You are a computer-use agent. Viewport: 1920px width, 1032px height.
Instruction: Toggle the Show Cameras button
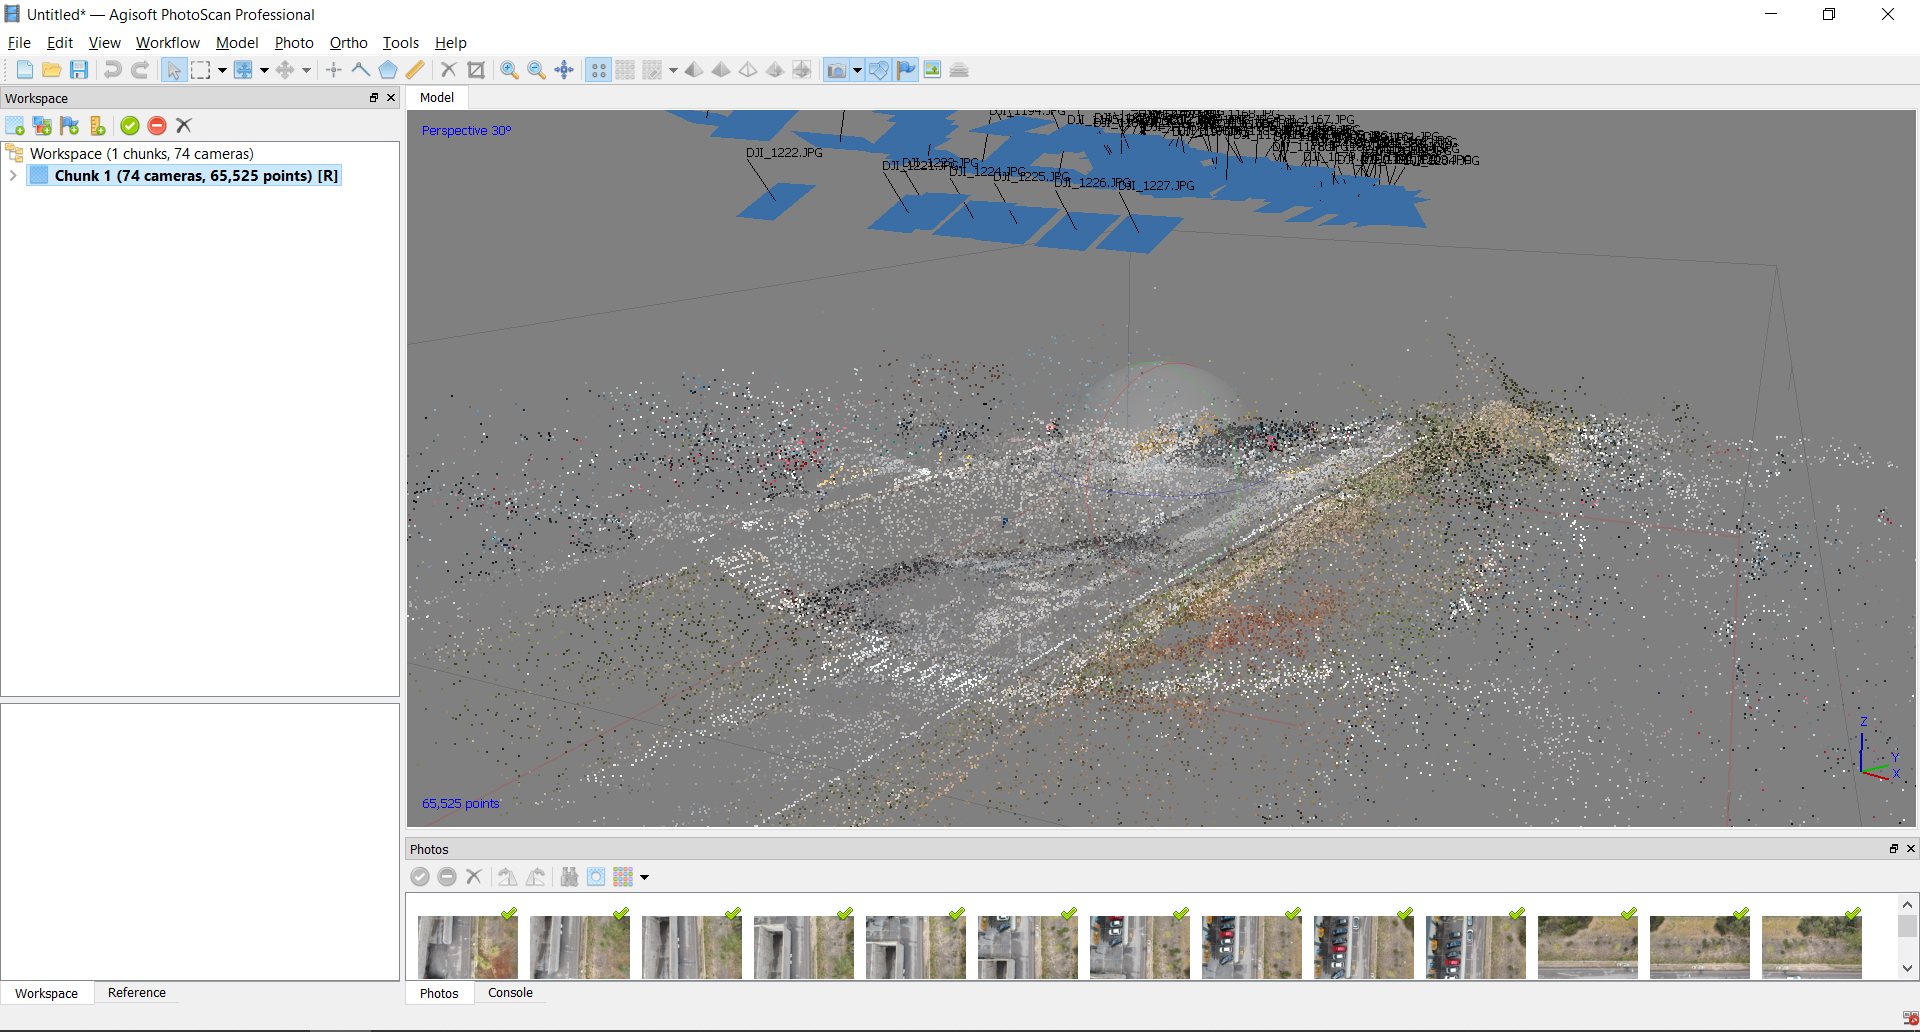click(x=836, y=70)
